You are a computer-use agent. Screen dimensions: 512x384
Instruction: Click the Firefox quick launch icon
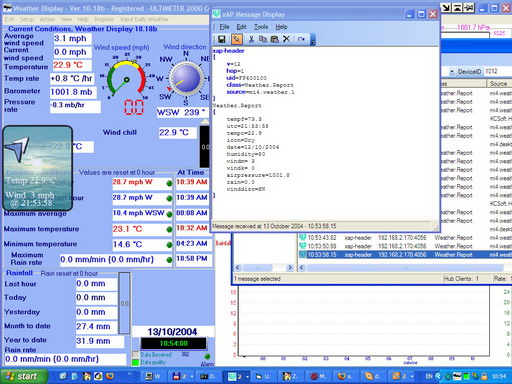point(110,376)
